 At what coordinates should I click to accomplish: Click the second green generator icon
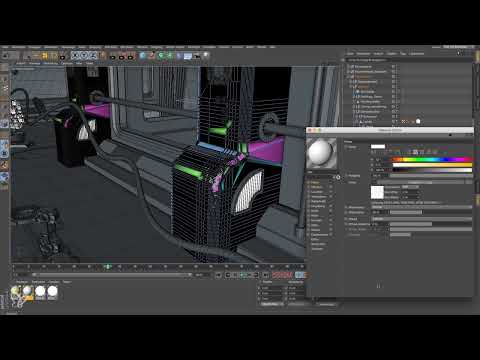170,56
